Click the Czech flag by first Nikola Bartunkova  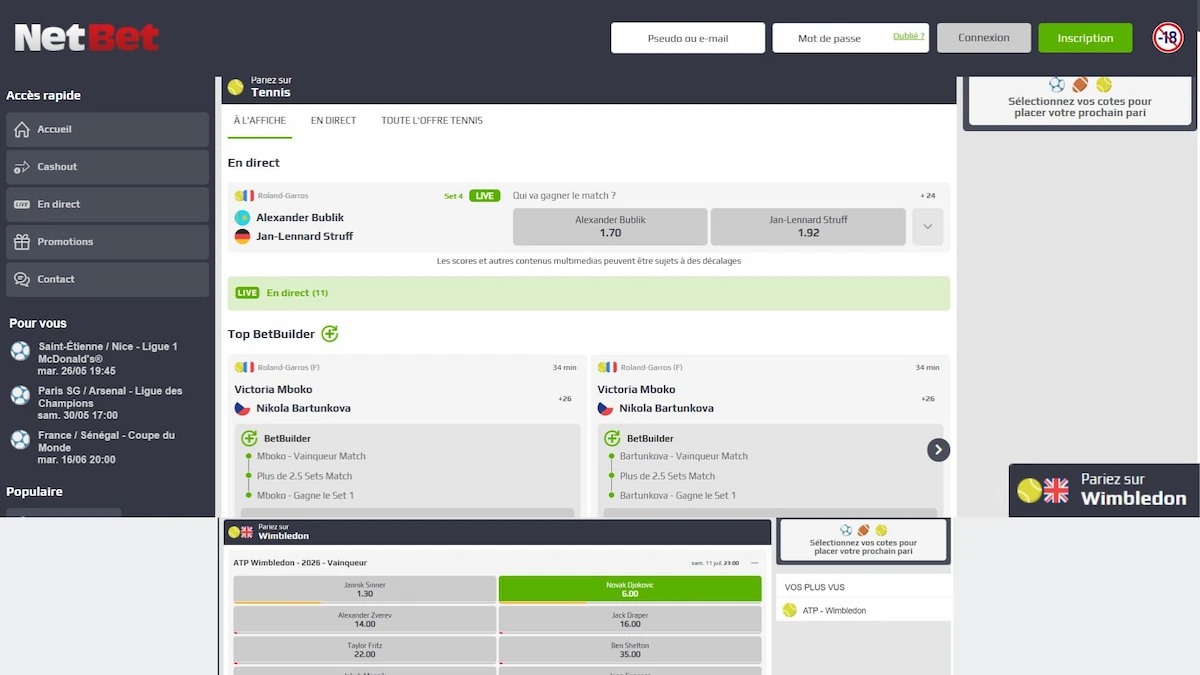tap(242, 408)
